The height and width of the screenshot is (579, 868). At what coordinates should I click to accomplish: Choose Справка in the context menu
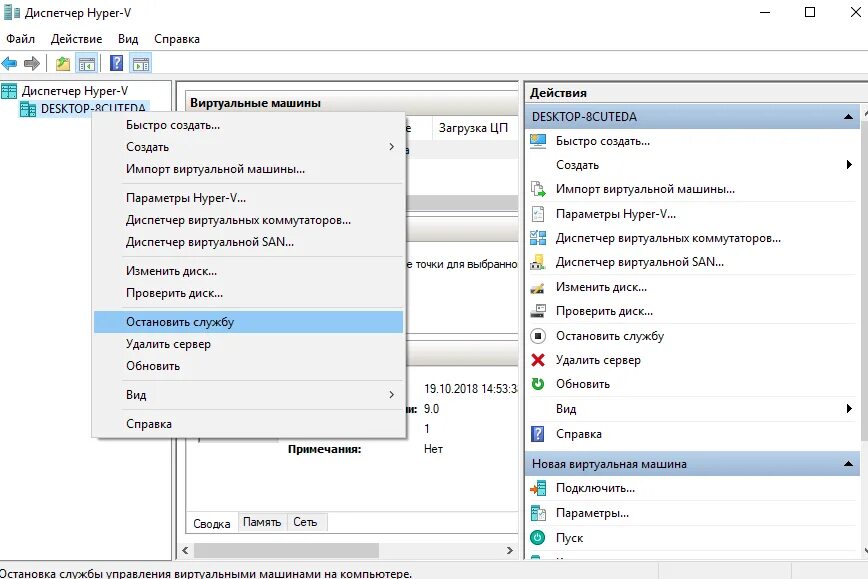(249, 424)
